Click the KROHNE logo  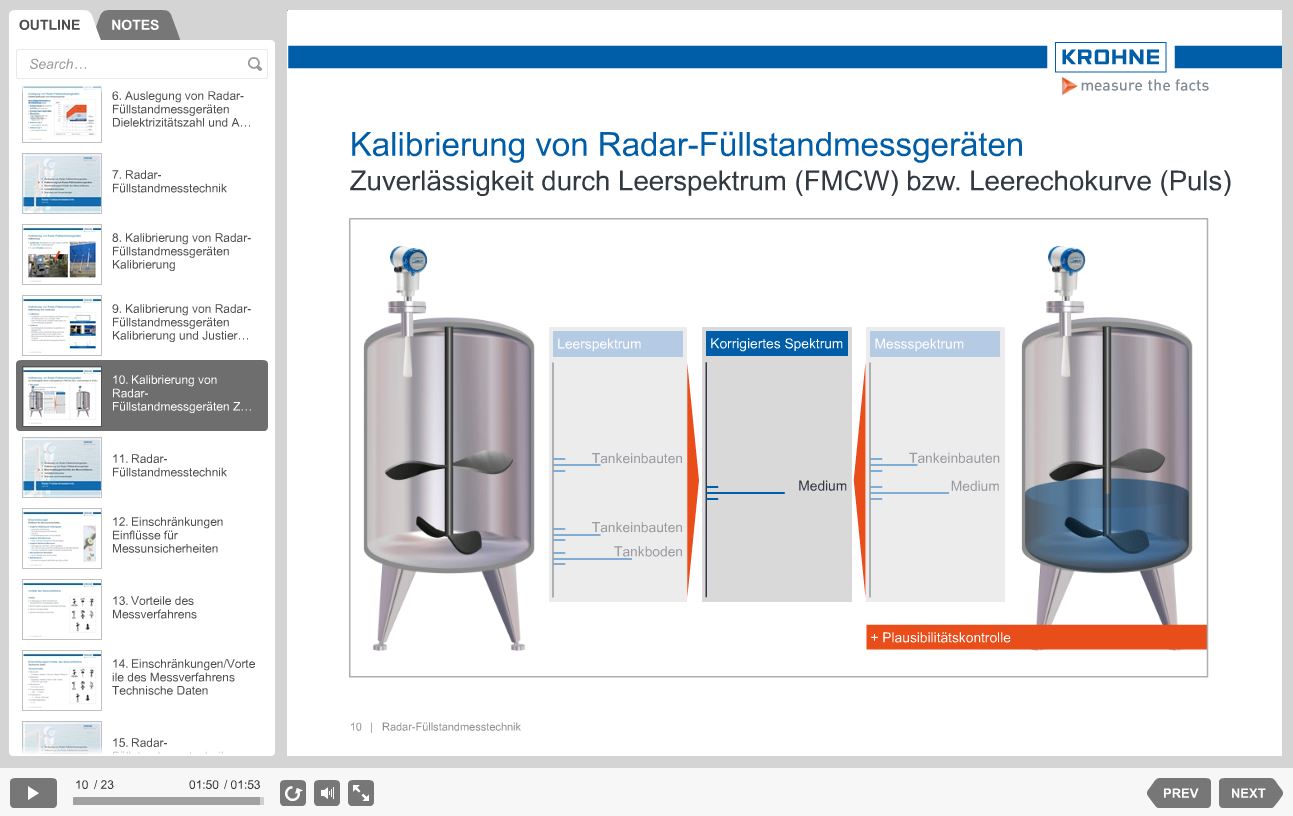(x=1110, y=57)
